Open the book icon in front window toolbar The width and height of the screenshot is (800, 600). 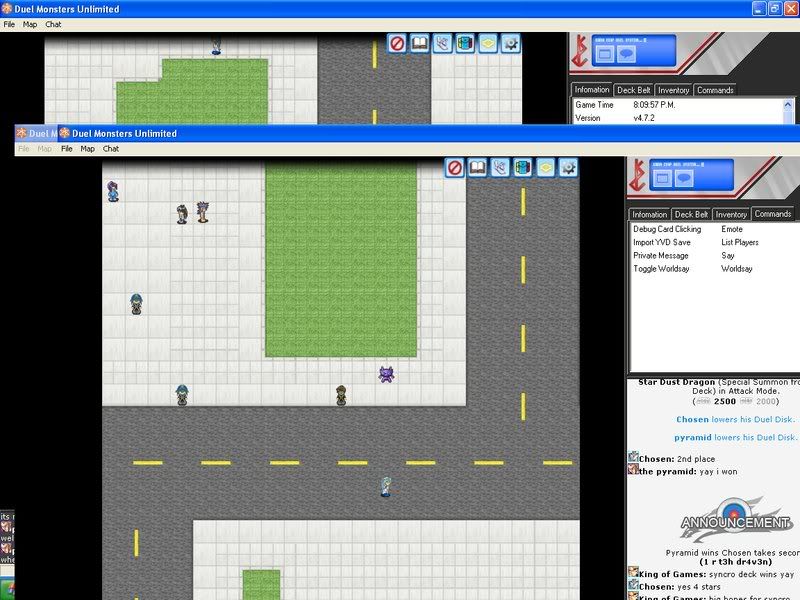click(x=478, y=168)
